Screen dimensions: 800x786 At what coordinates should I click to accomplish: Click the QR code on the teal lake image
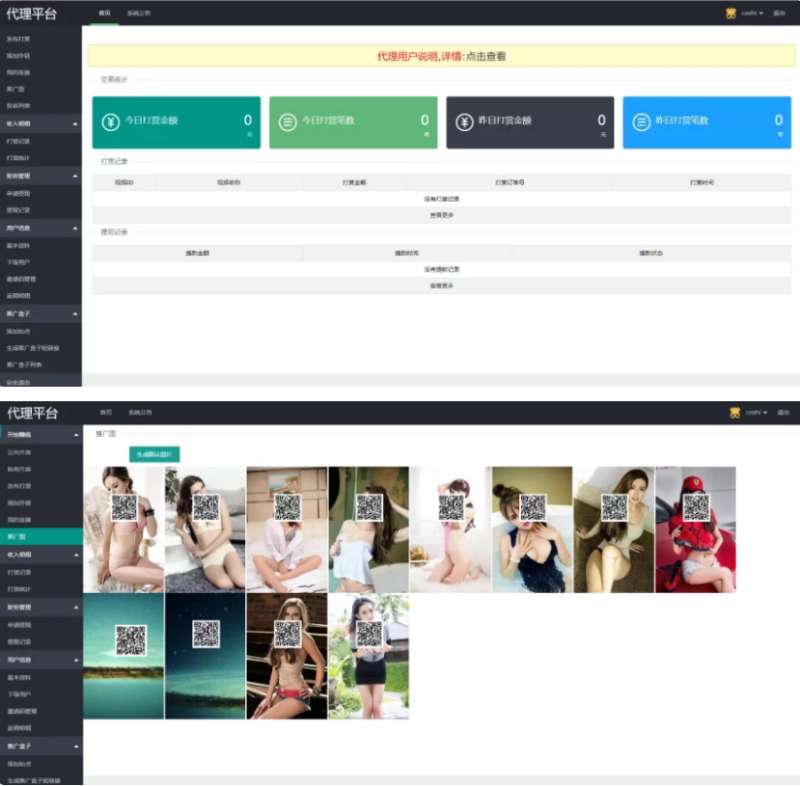pos(131,640)
